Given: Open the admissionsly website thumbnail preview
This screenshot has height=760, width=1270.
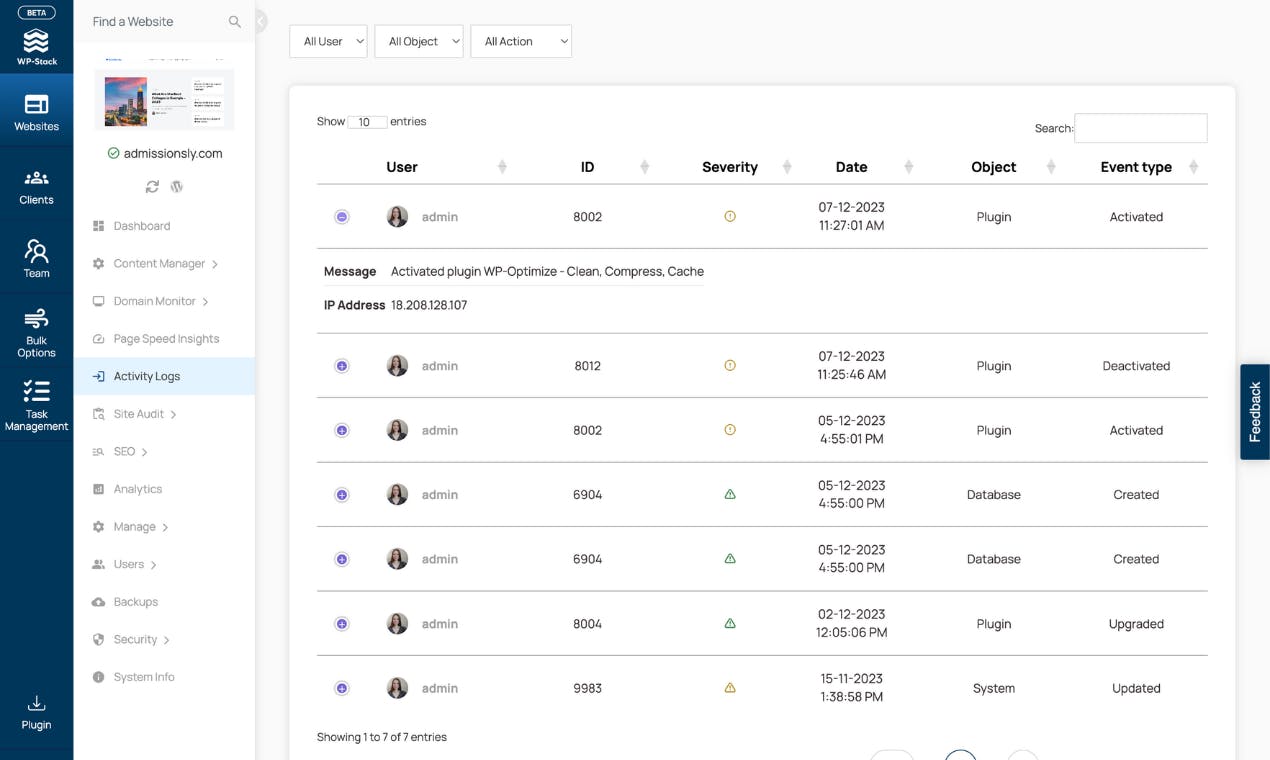Looking at the screenshot, I should [x=164, y=99].
